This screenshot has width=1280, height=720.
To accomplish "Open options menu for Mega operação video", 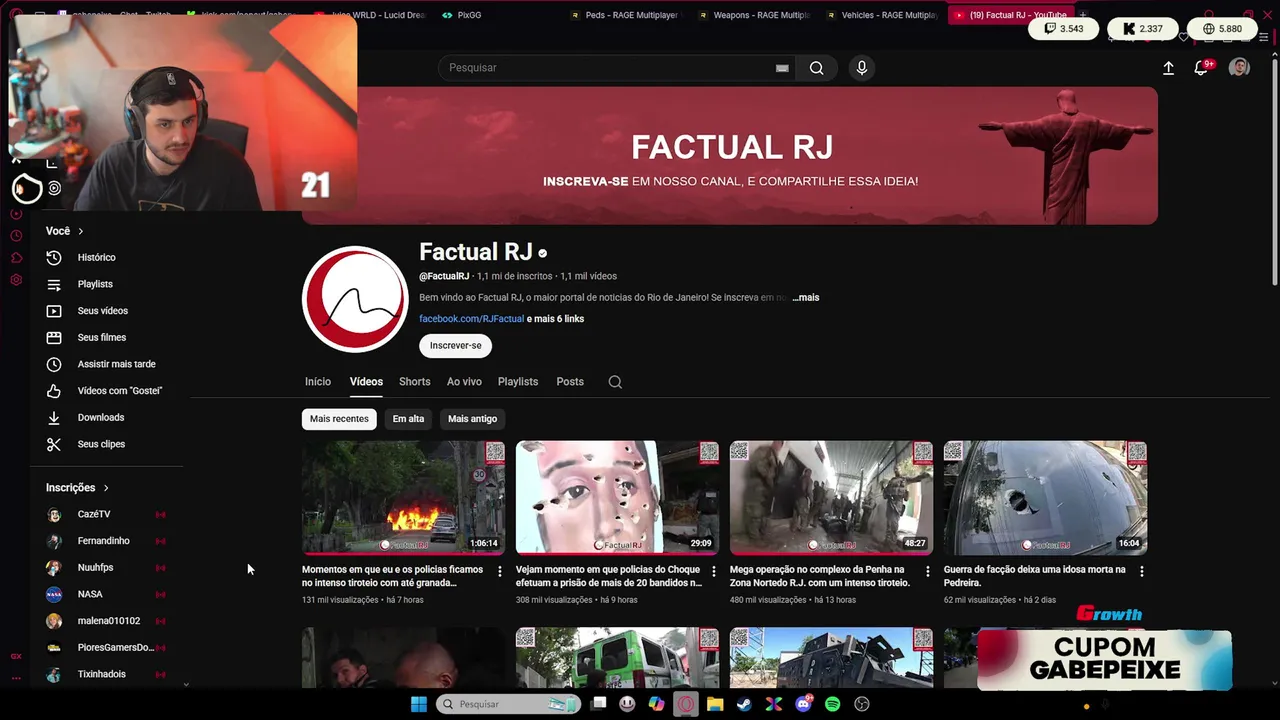I will click(x=928, y=571).
